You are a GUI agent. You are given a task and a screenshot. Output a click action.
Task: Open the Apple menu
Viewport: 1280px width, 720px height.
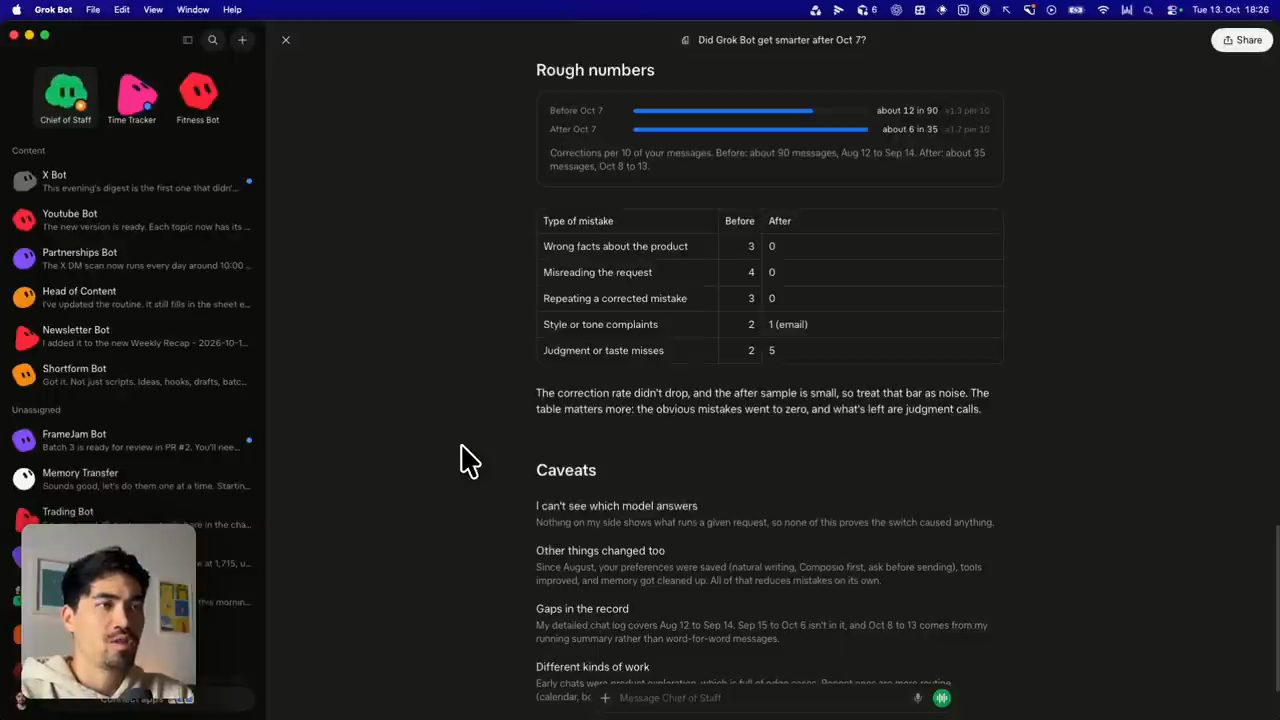coord(16,9)
